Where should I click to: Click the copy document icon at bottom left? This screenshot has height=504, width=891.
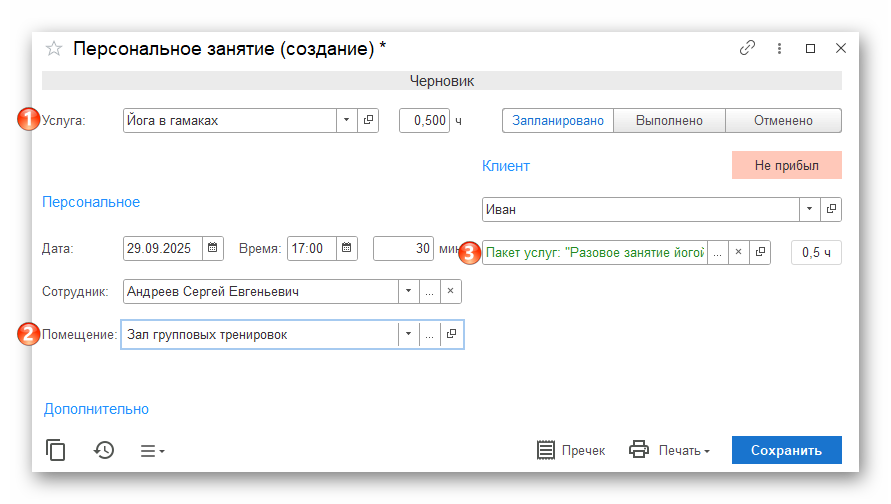pos(56,450)
